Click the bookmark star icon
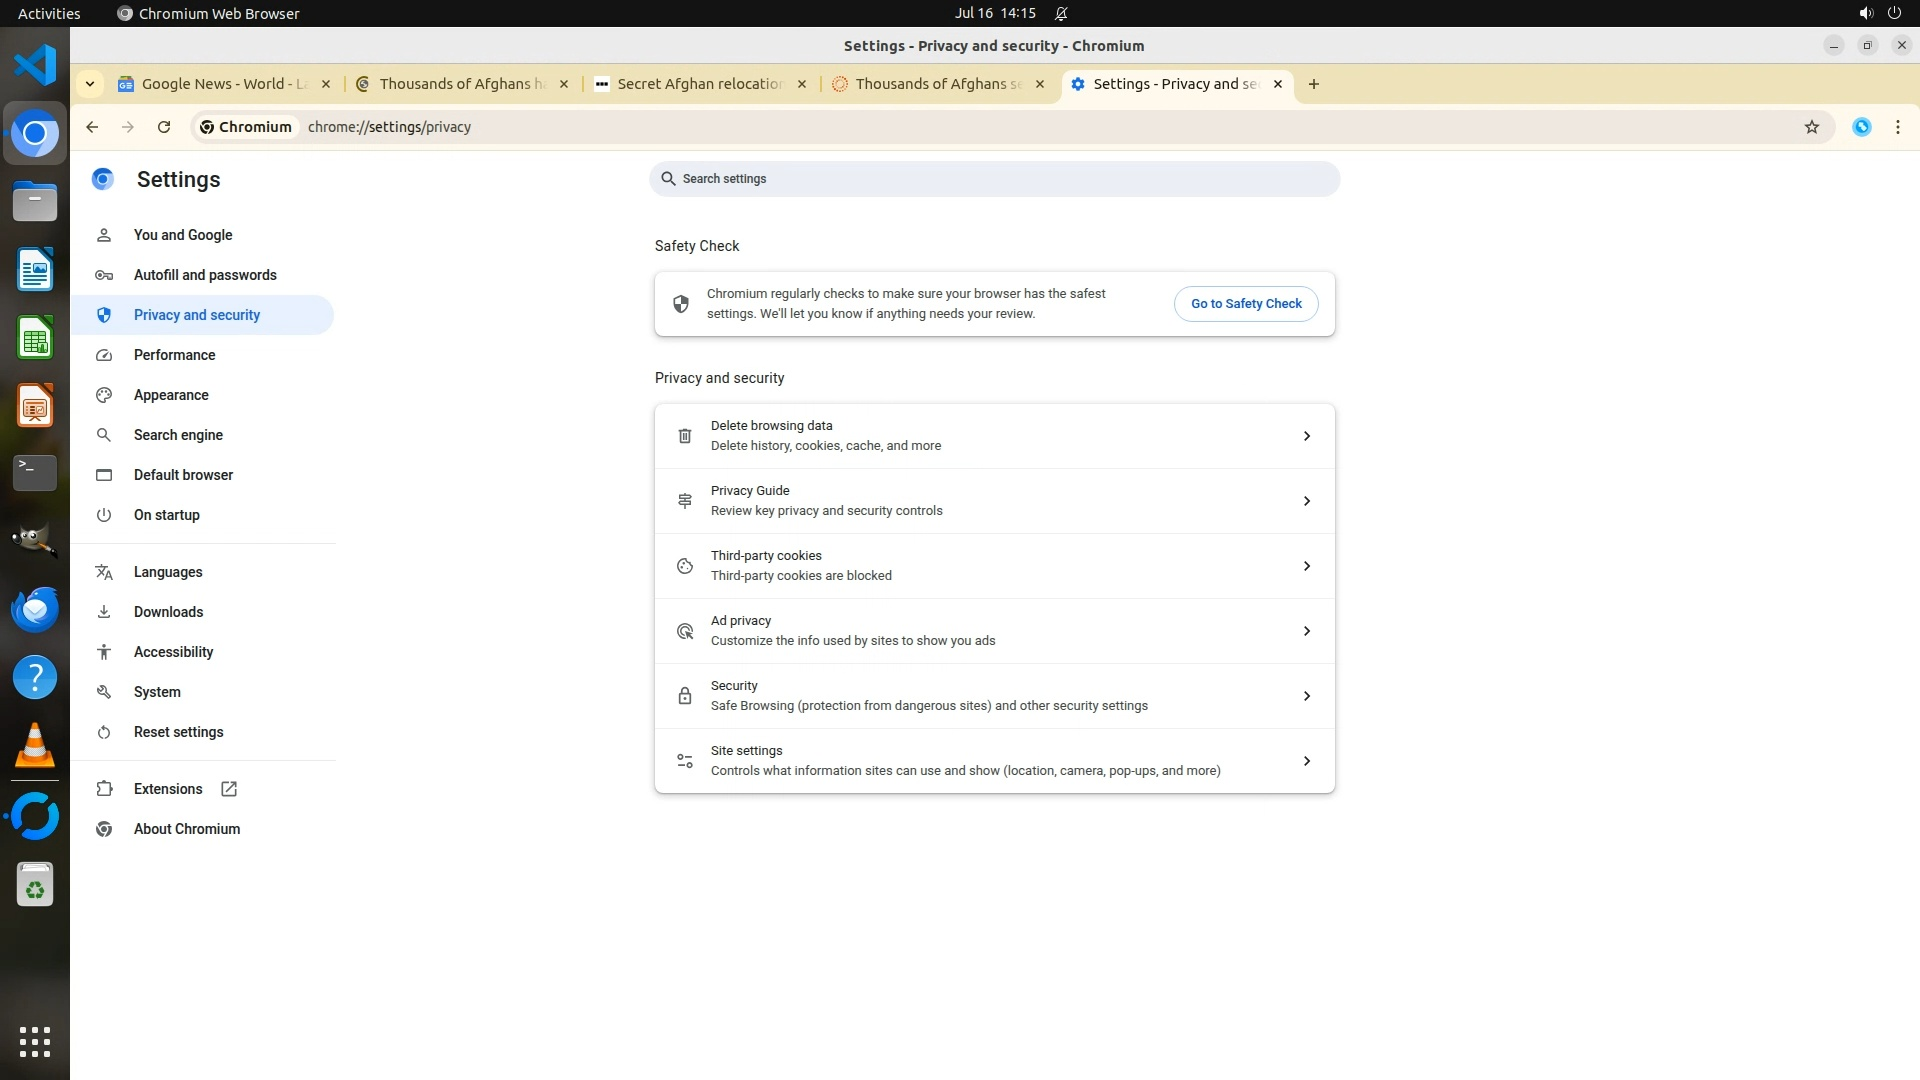This screenshot has height=1080, width=1920. pyautogui.click(x=1811, y=127)
